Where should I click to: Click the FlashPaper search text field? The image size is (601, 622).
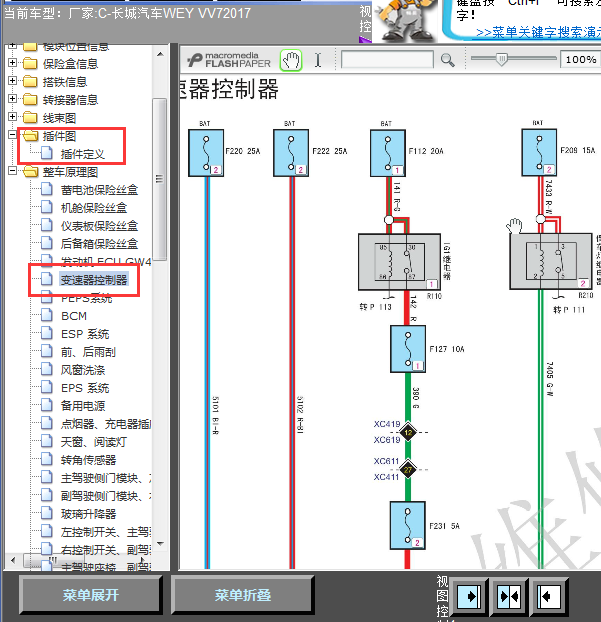[x=387, y=60]
